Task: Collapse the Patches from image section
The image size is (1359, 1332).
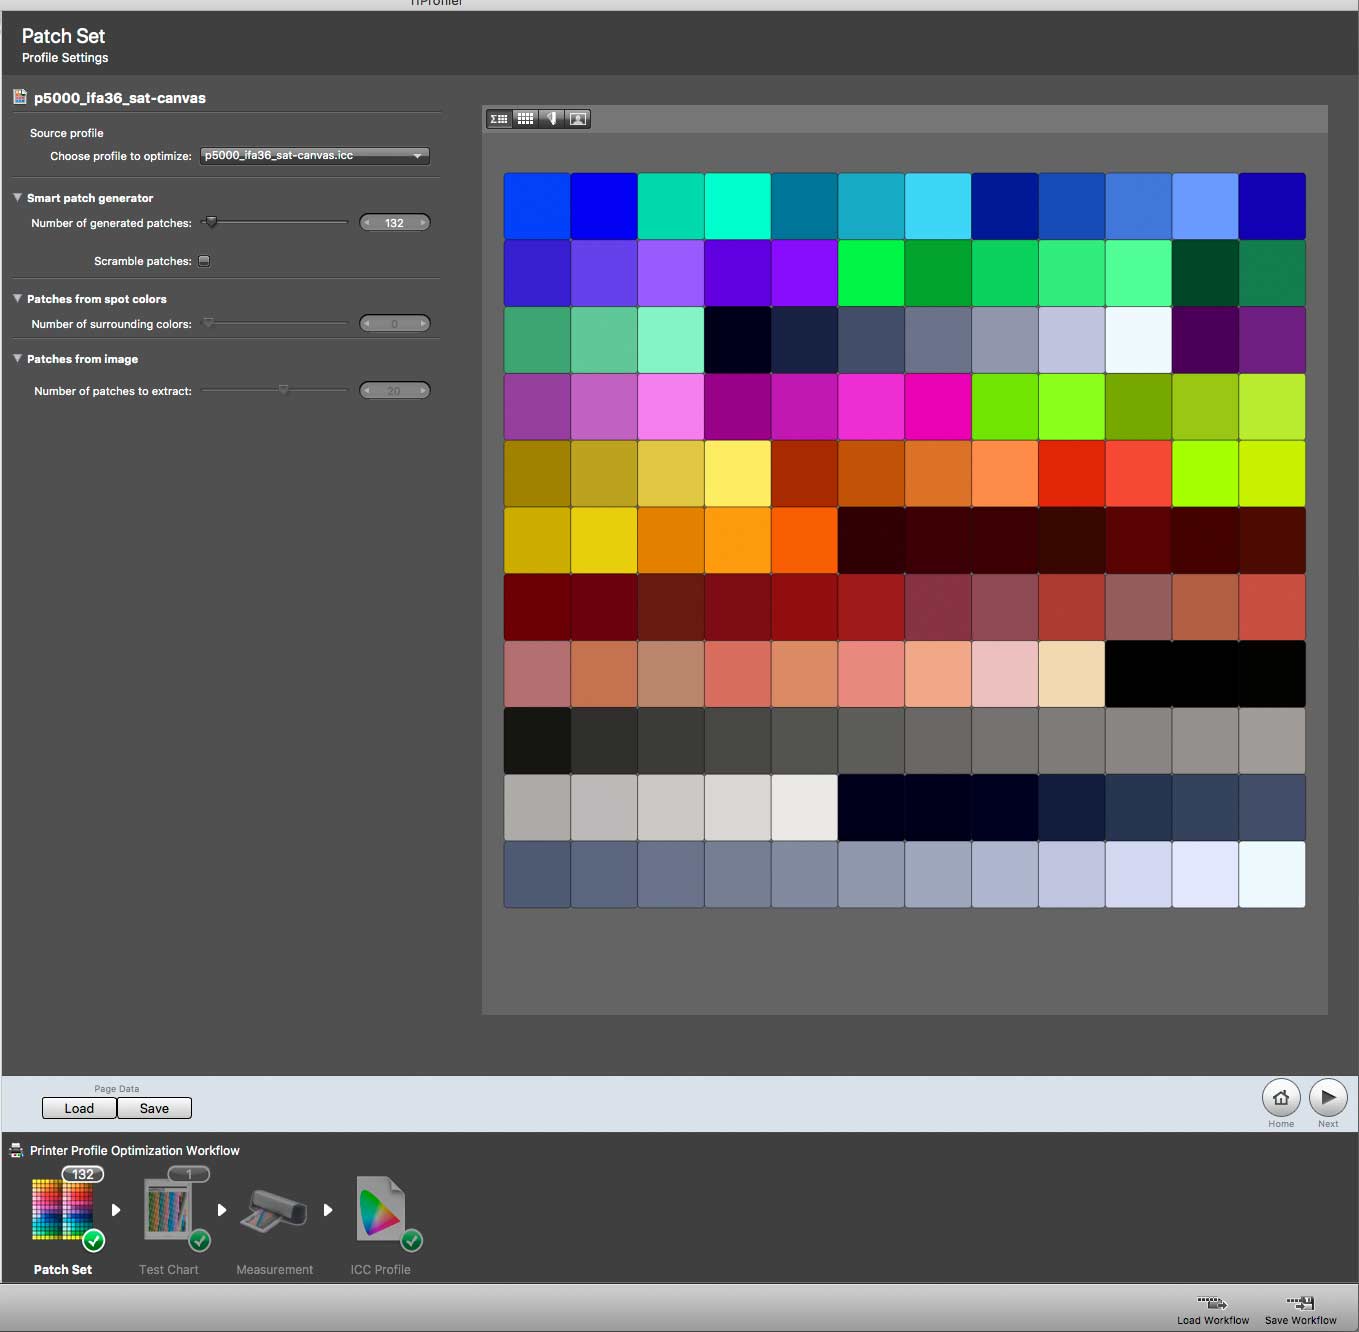Action: [x=17, y=359]
